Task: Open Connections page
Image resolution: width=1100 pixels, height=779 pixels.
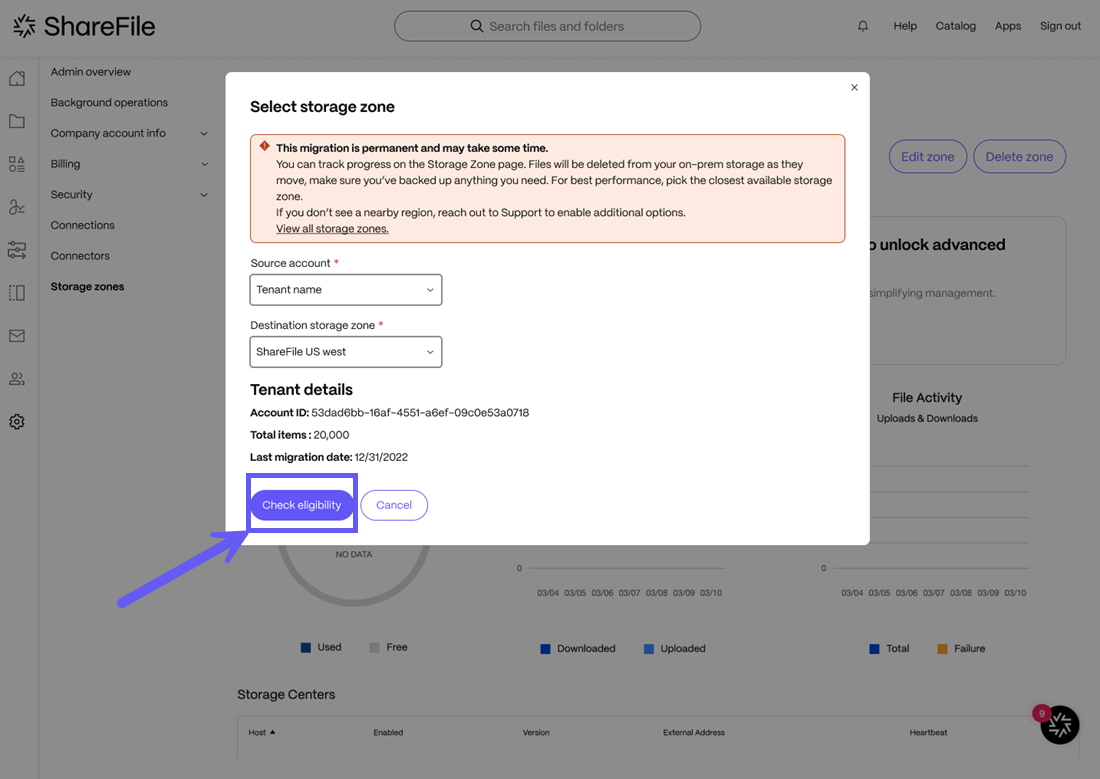Action: [82, 225]
